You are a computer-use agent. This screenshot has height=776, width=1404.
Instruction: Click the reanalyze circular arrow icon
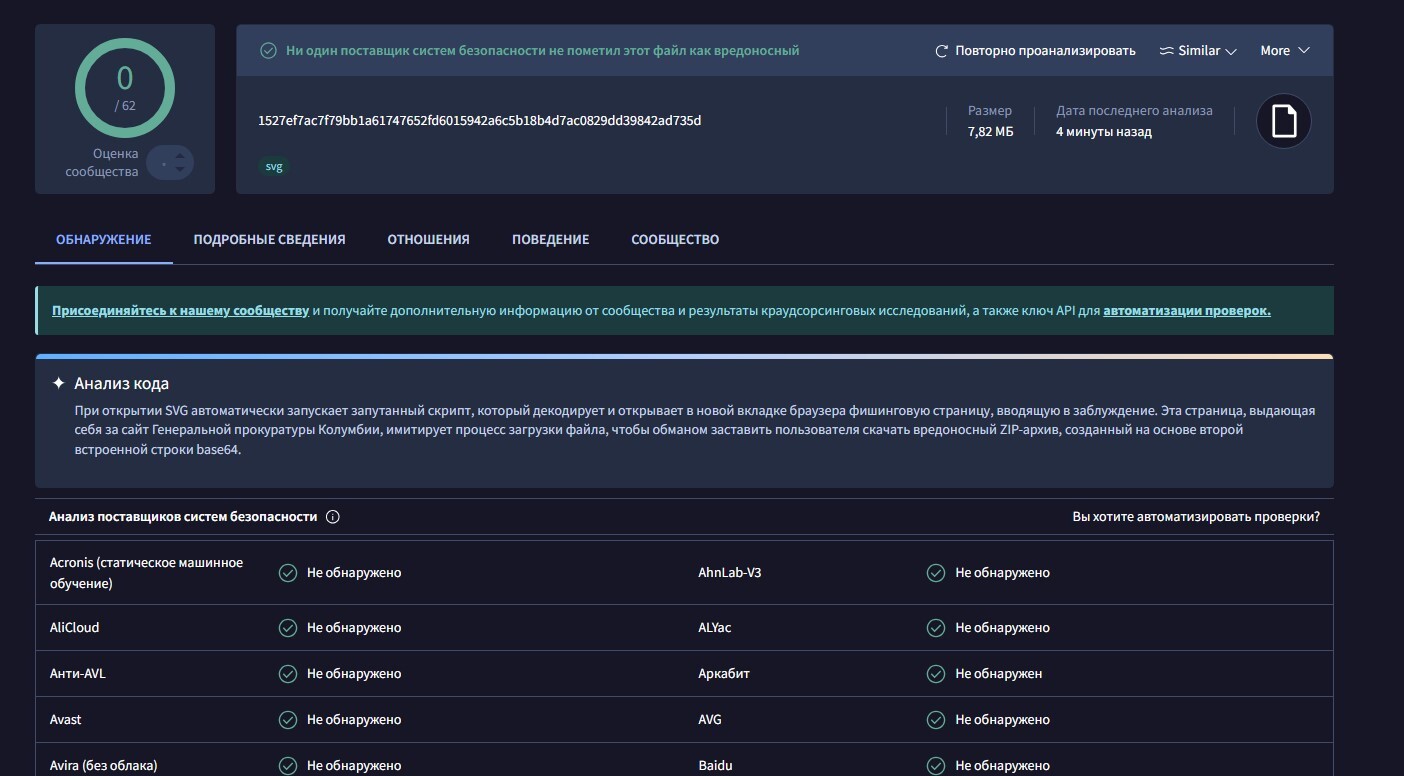pyautogui.click(x=941, y=51)
